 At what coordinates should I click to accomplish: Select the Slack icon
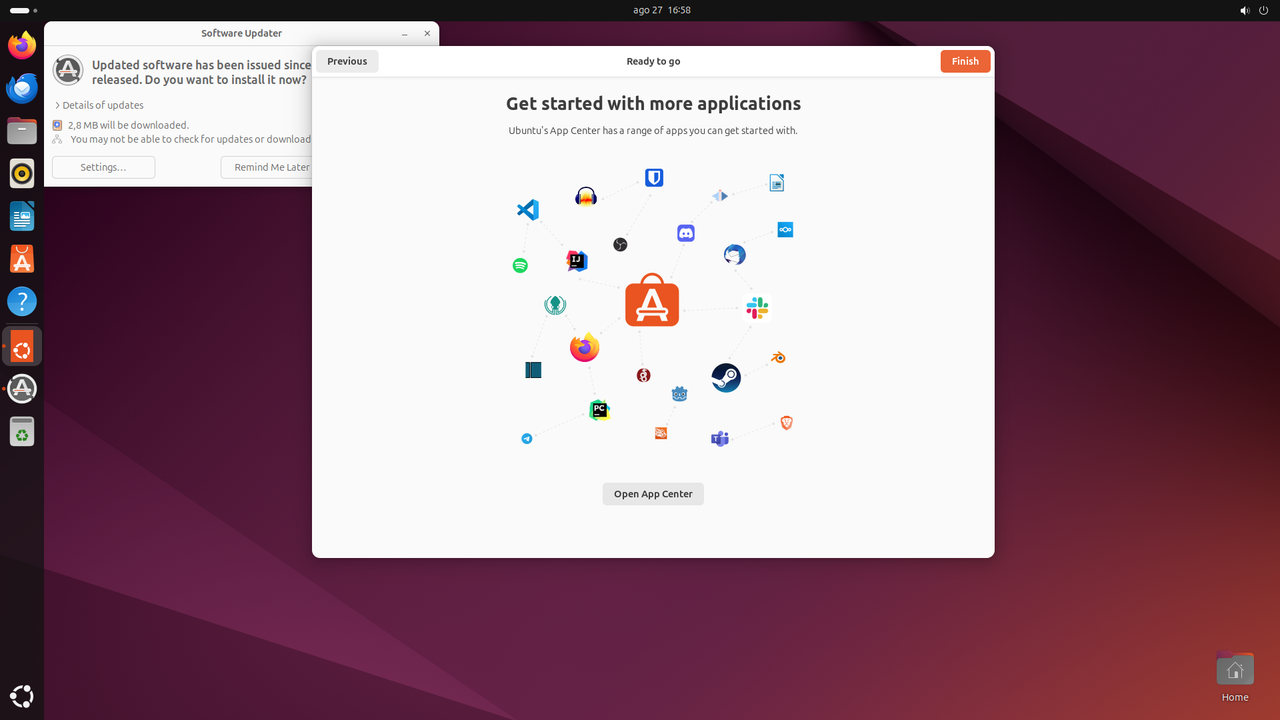[757, 308]
